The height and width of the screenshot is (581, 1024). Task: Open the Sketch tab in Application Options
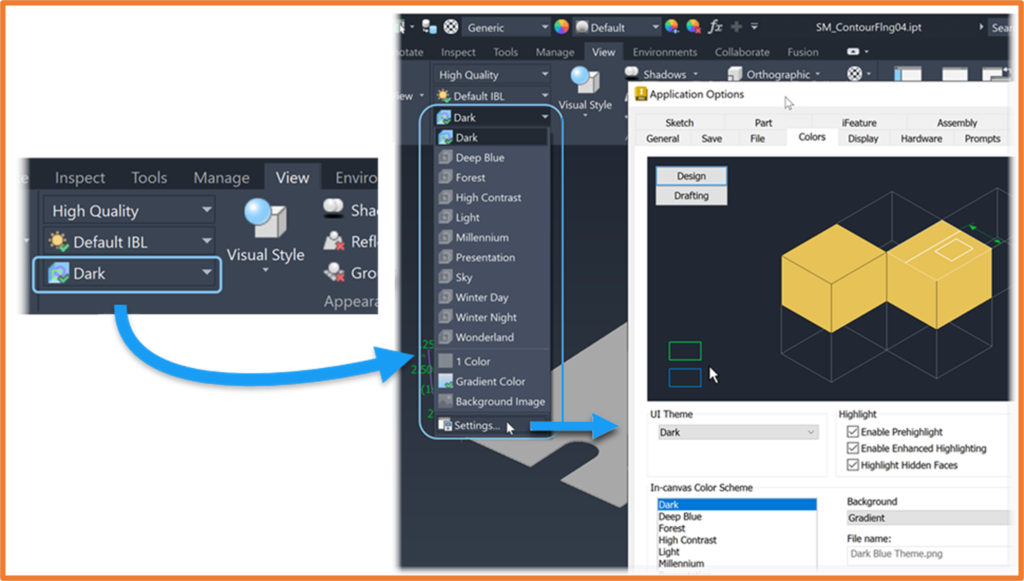click(x=679, y=123)
